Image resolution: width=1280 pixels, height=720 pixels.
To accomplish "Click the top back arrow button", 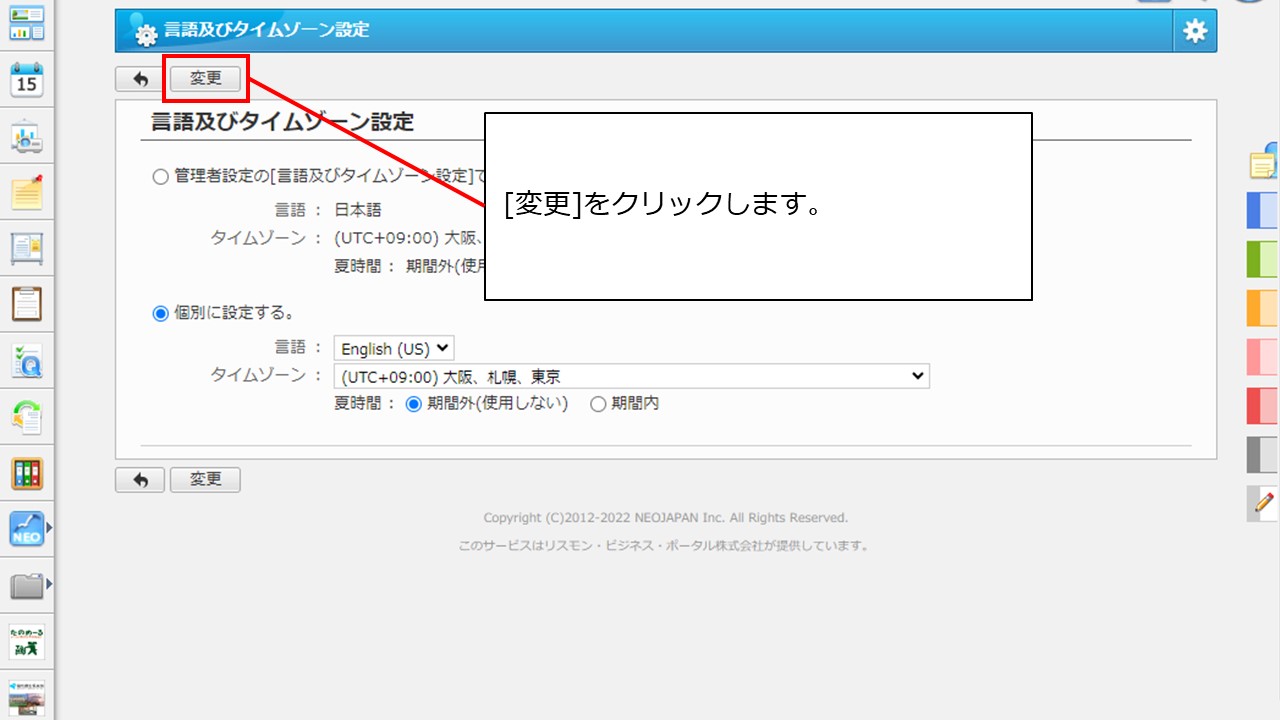I will tap(140, 79).
